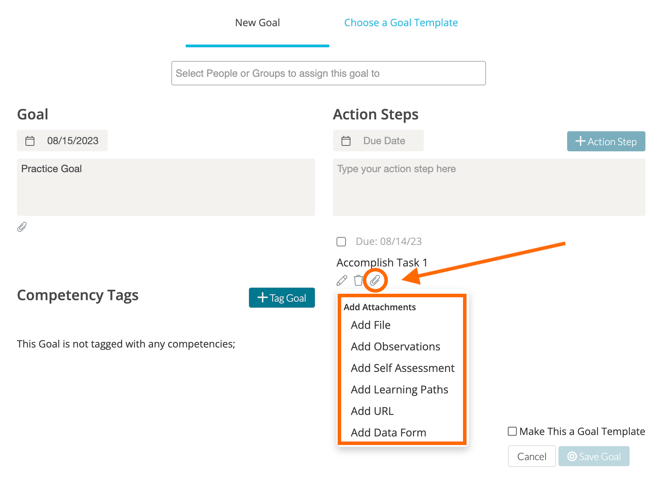Image resolution: width=658 pixels, height=487 pixels.
Task: Click the circled paperclip attachment icon
Action: coord(375,281)
